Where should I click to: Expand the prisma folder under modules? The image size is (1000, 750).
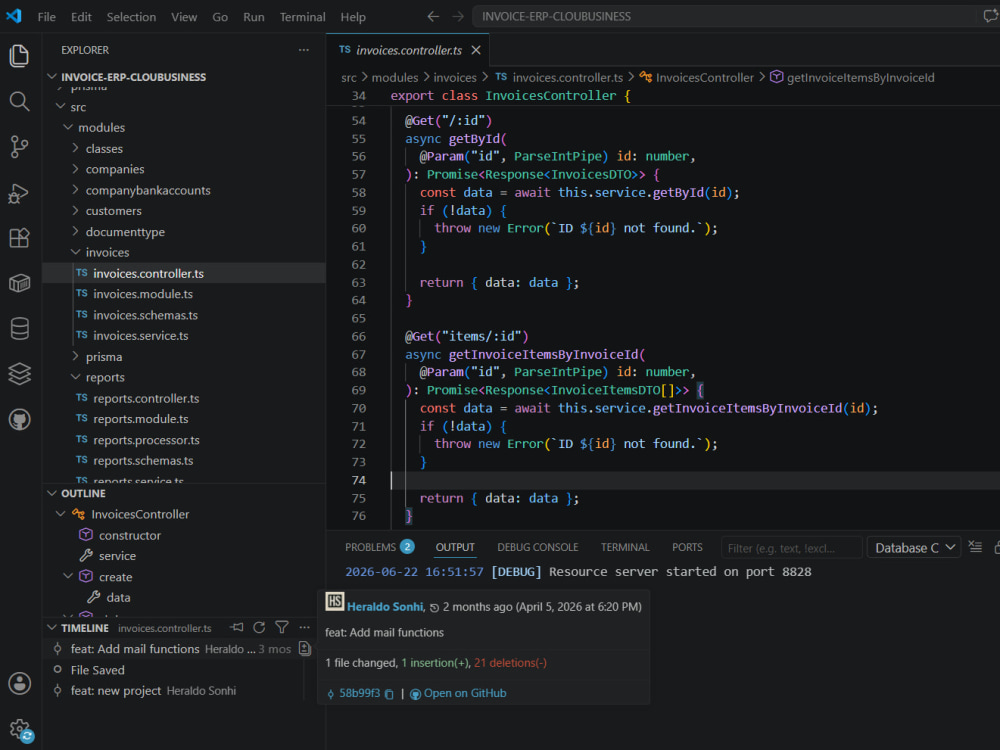(x=75, y=357)
